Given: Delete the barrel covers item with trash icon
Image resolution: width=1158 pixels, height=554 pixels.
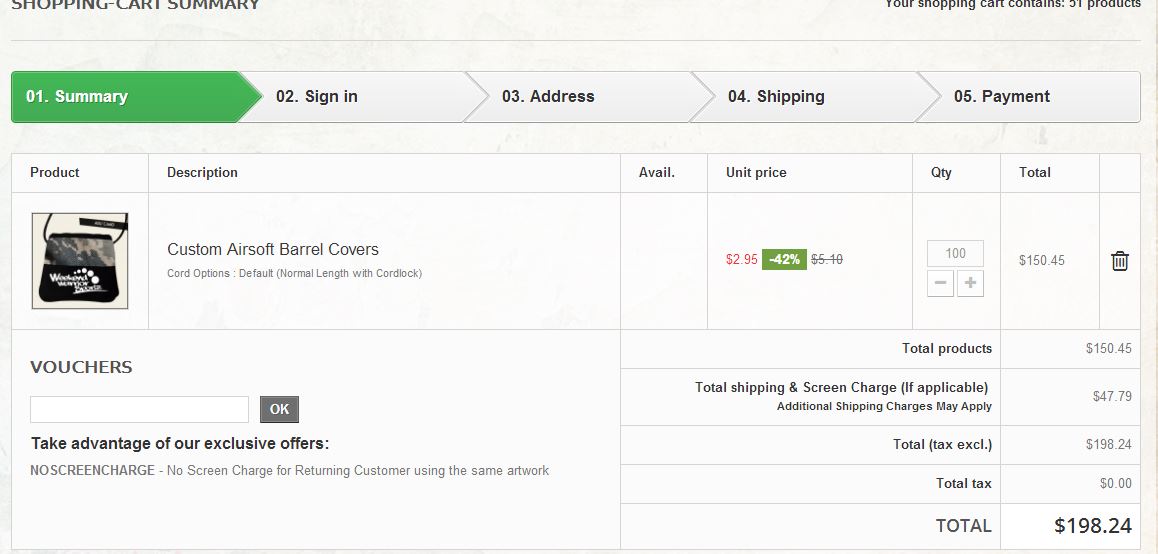Looking at the screenshot, I should [1120, 261].
